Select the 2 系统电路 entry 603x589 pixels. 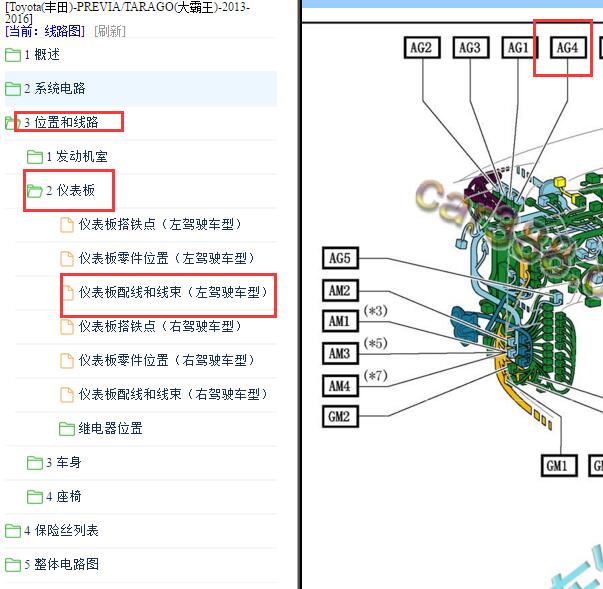pos(55,88)
